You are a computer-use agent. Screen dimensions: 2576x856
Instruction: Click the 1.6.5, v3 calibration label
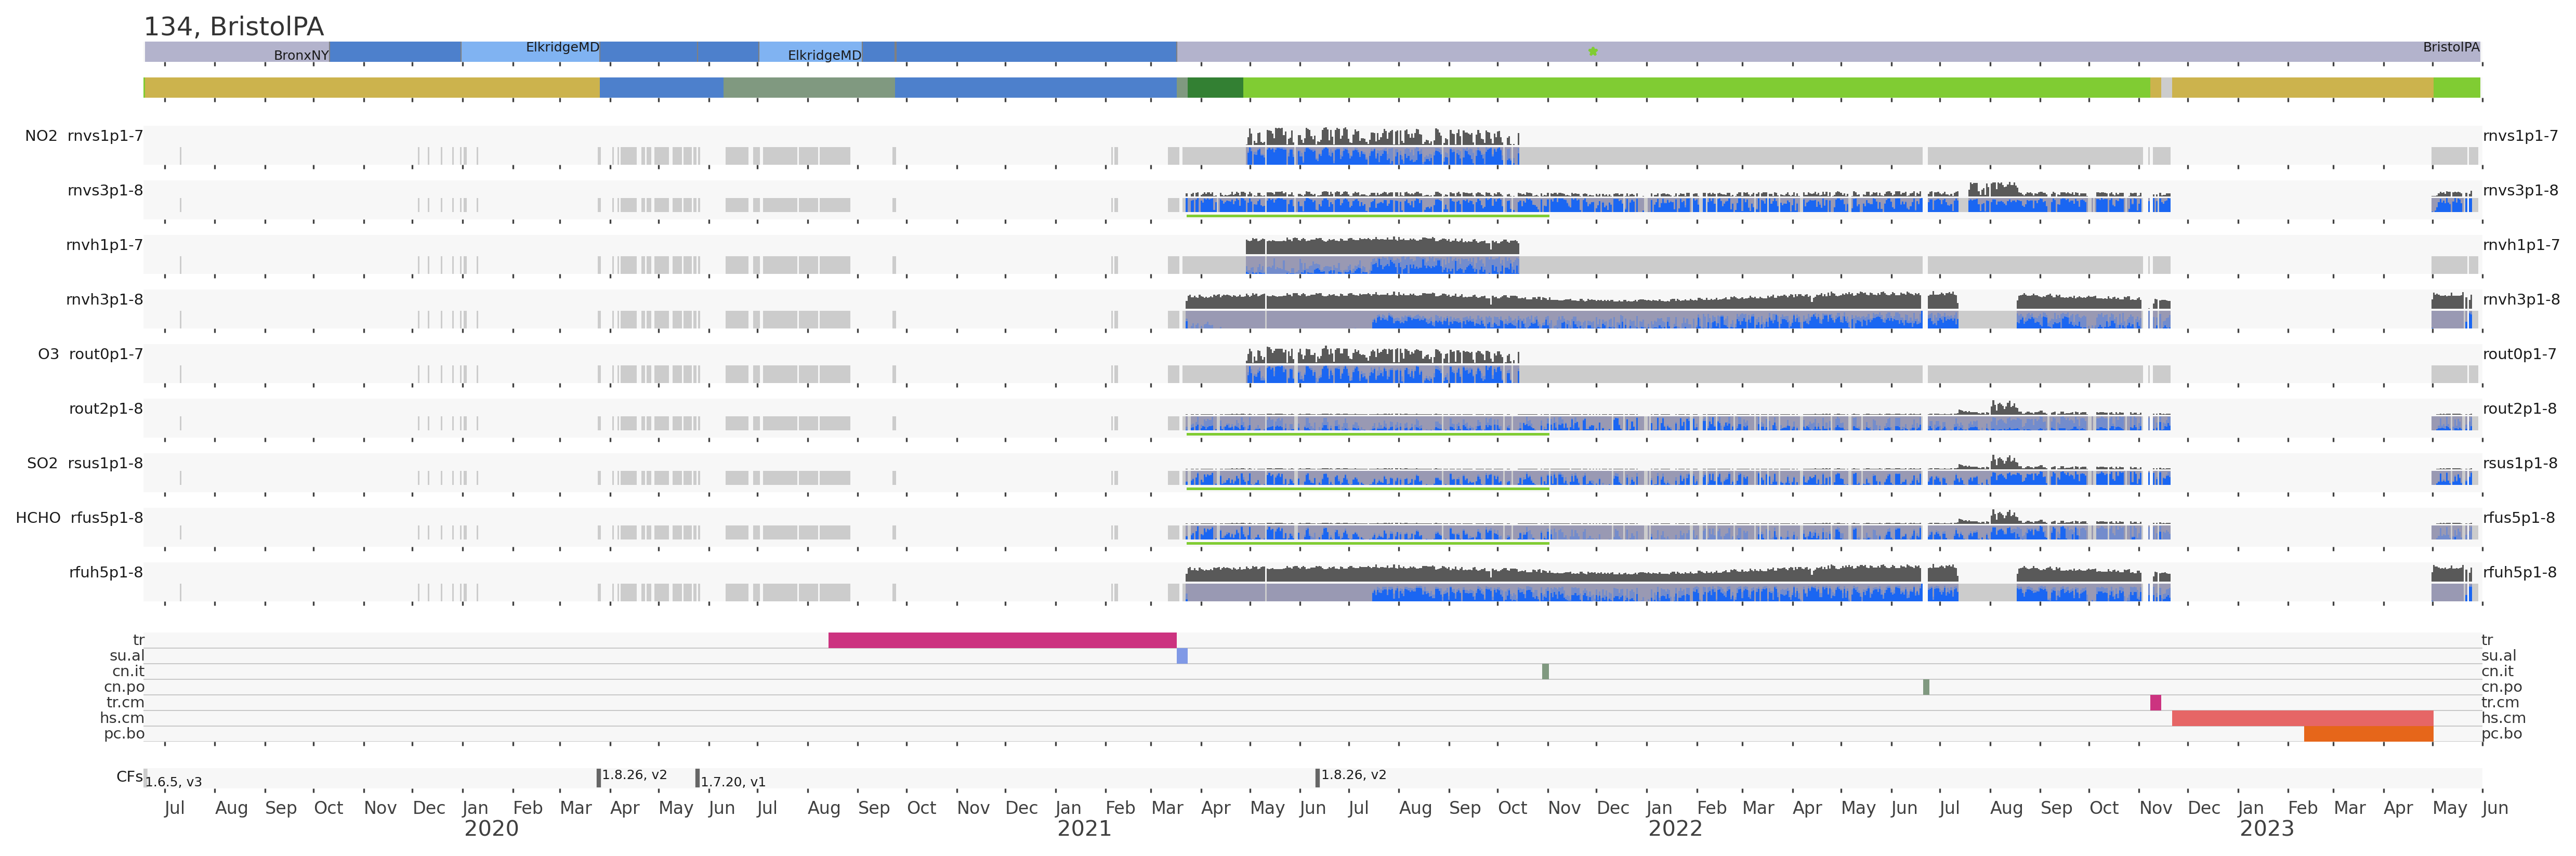point(173,782)
